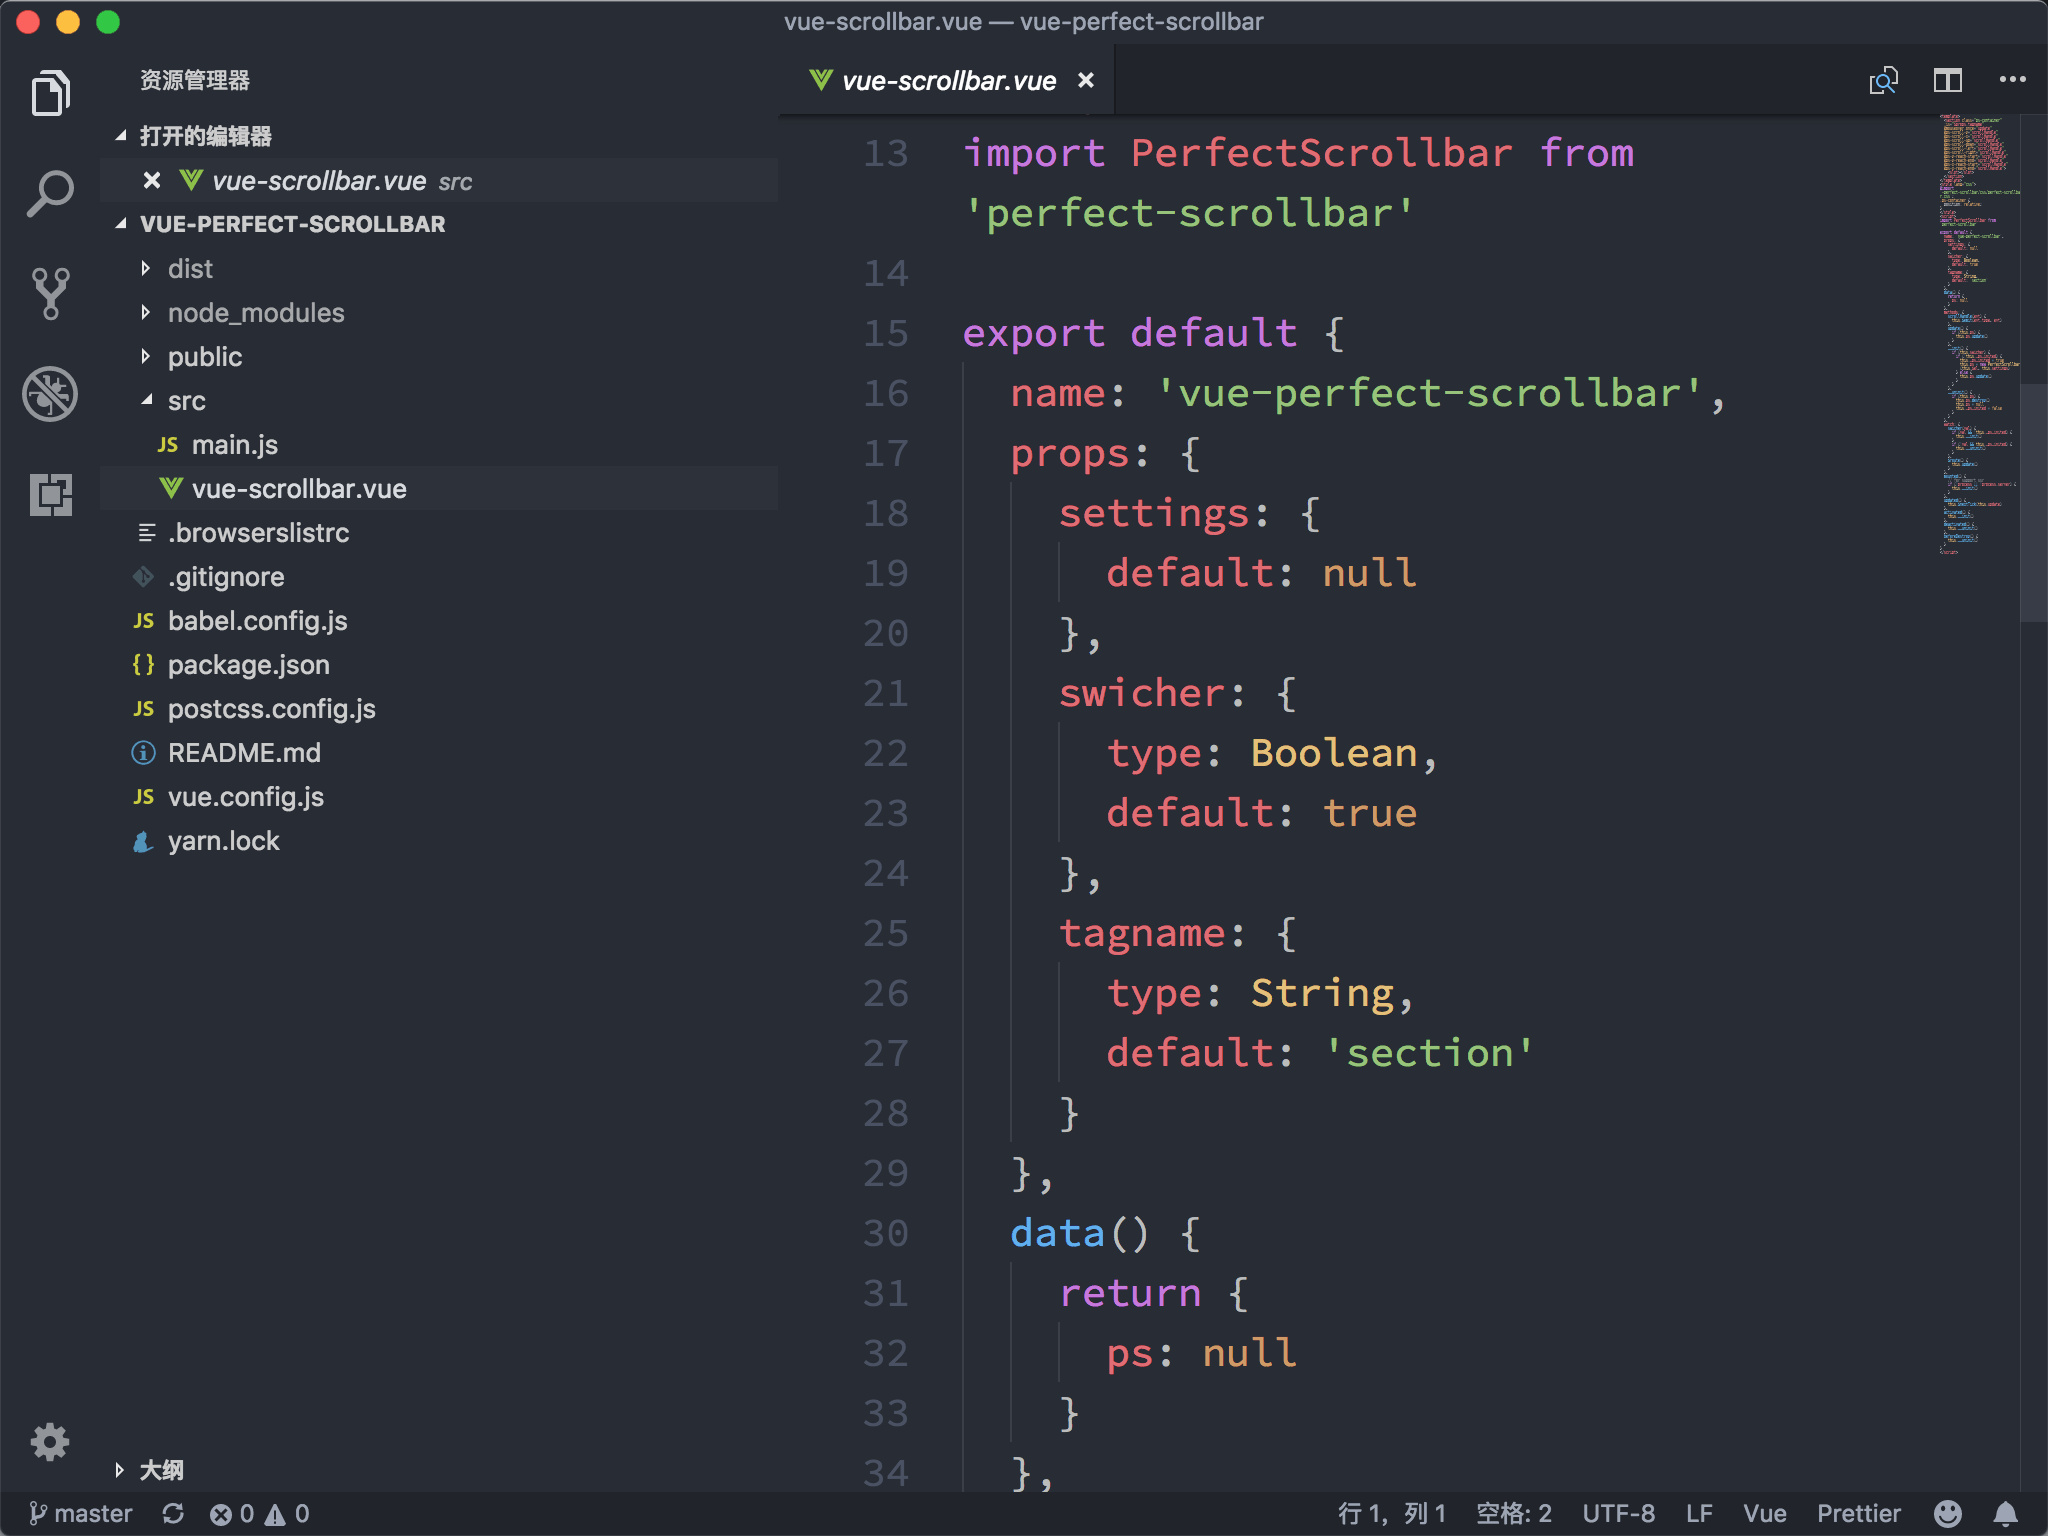The width and height of the screenshot is (2048, 1536).
Task: Open settings via the gear icon
Action: coord(50,1442)
